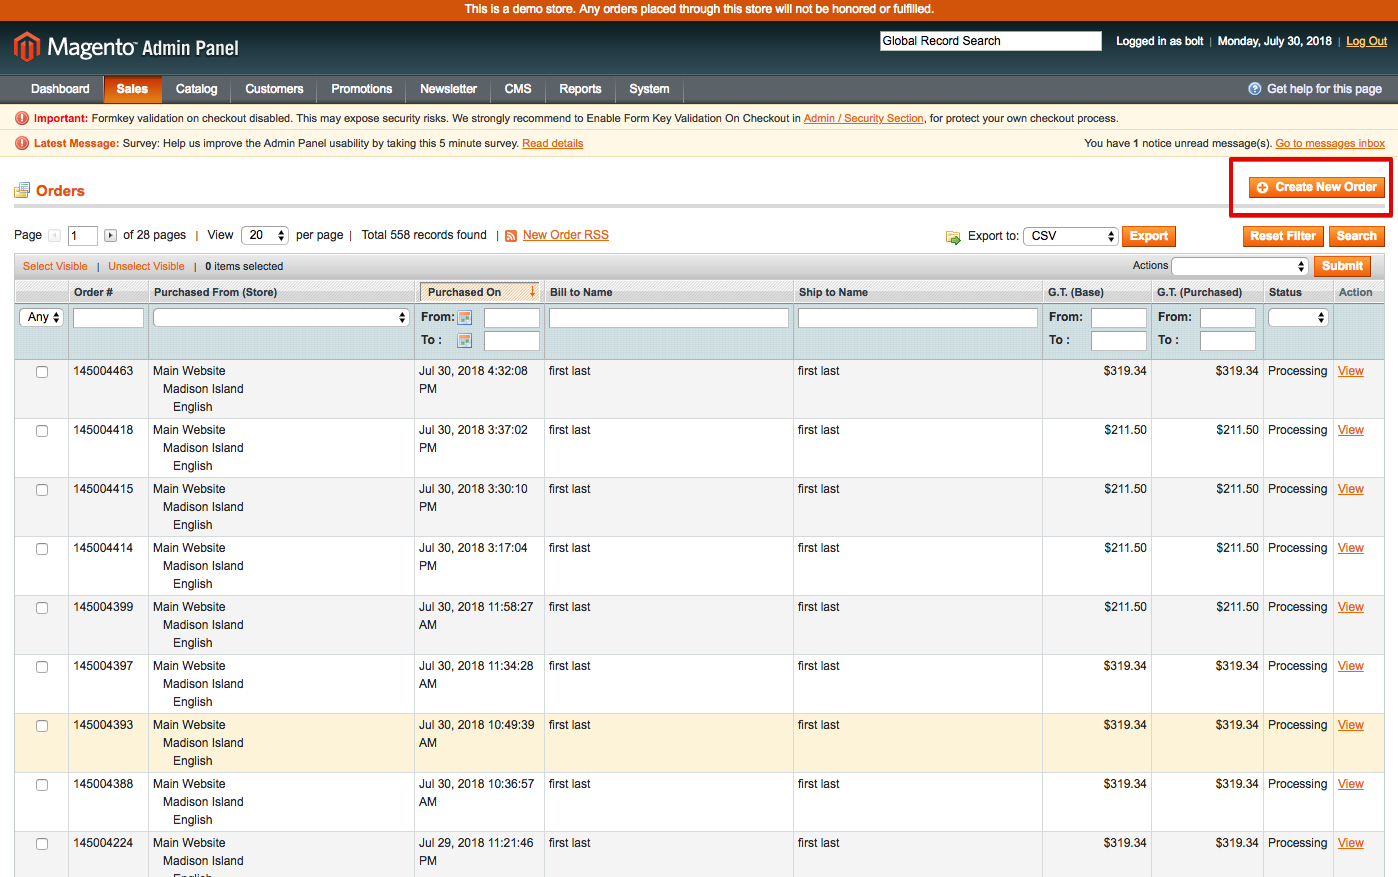This screenshot has width=1398, height=877.
Task: Open the Purchased On From calendar icon
Action: (x=465, y=318)
